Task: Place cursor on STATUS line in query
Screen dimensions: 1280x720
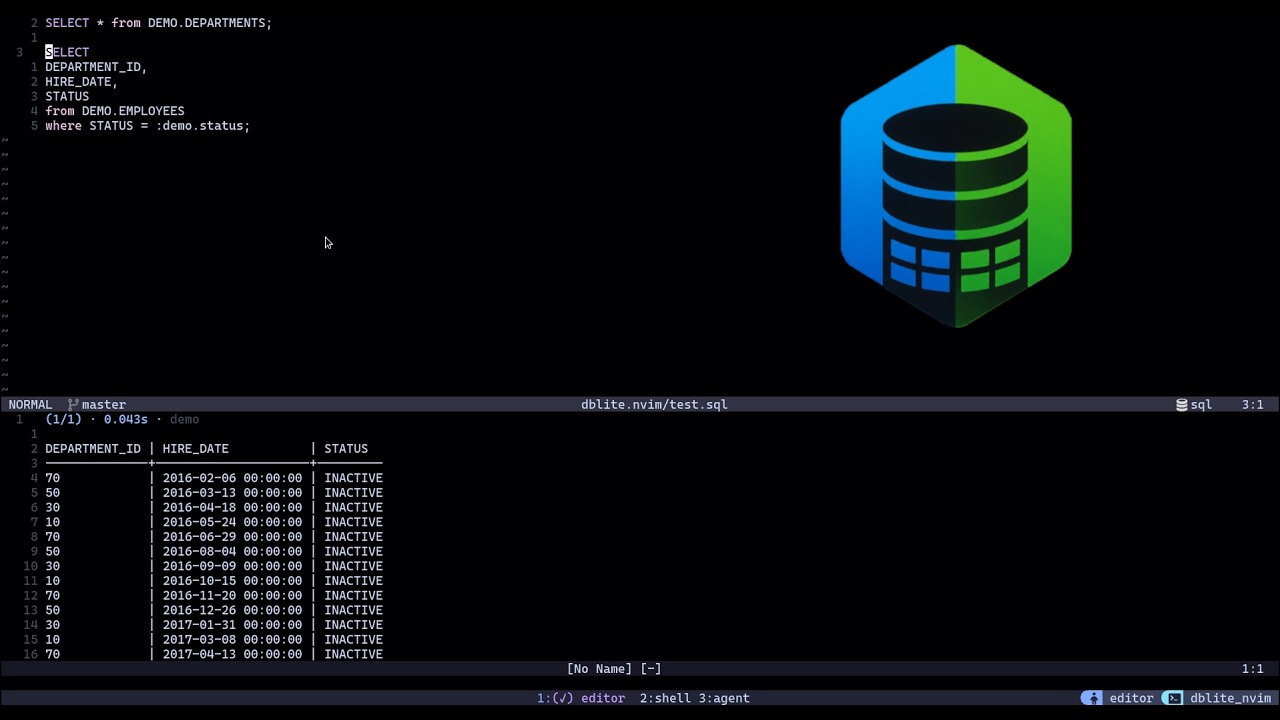Action: point(67,97)
